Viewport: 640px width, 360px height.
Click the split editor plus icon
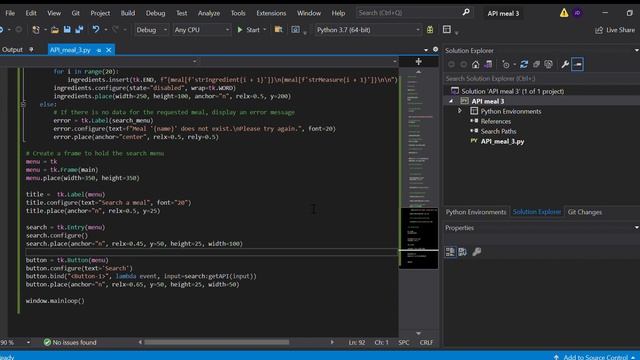tap(418, 62)
